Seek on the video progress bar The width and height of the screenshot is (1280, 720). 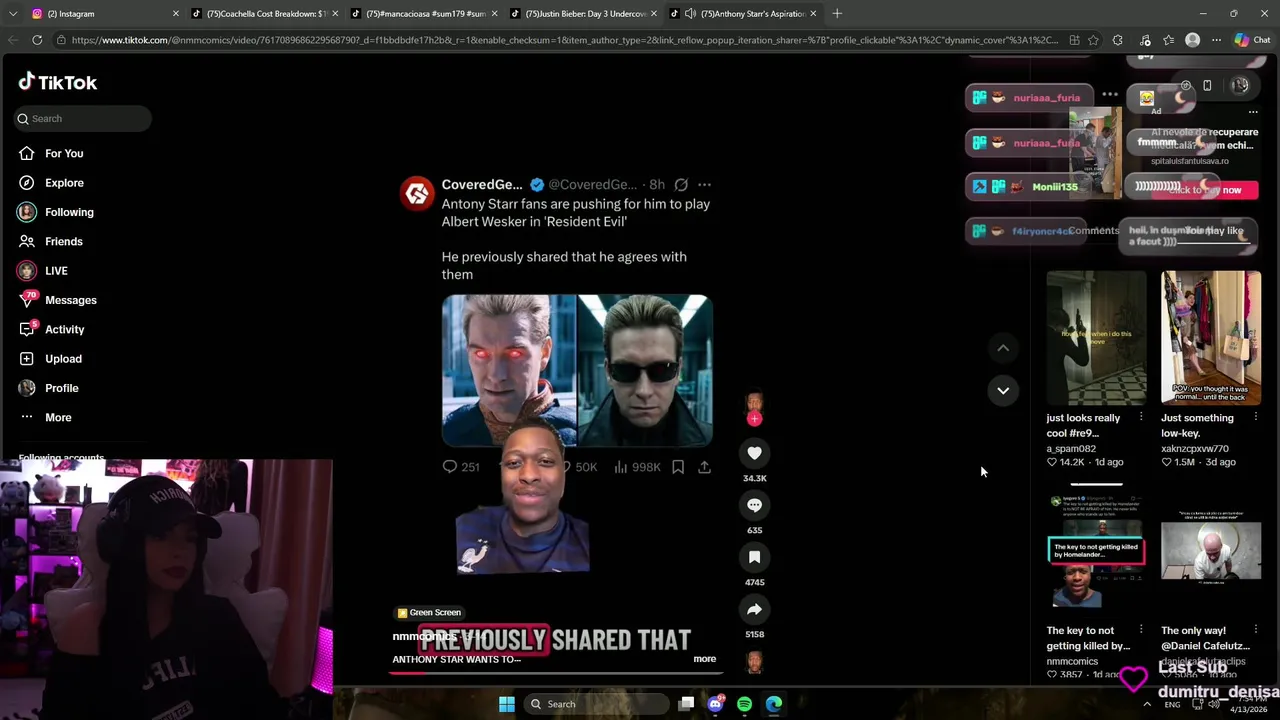(x=554, y=672)
